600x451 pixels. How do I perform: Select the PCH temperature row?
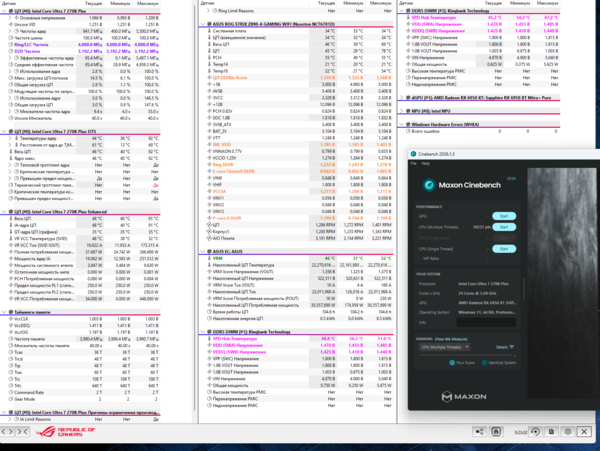coord(296,58)
